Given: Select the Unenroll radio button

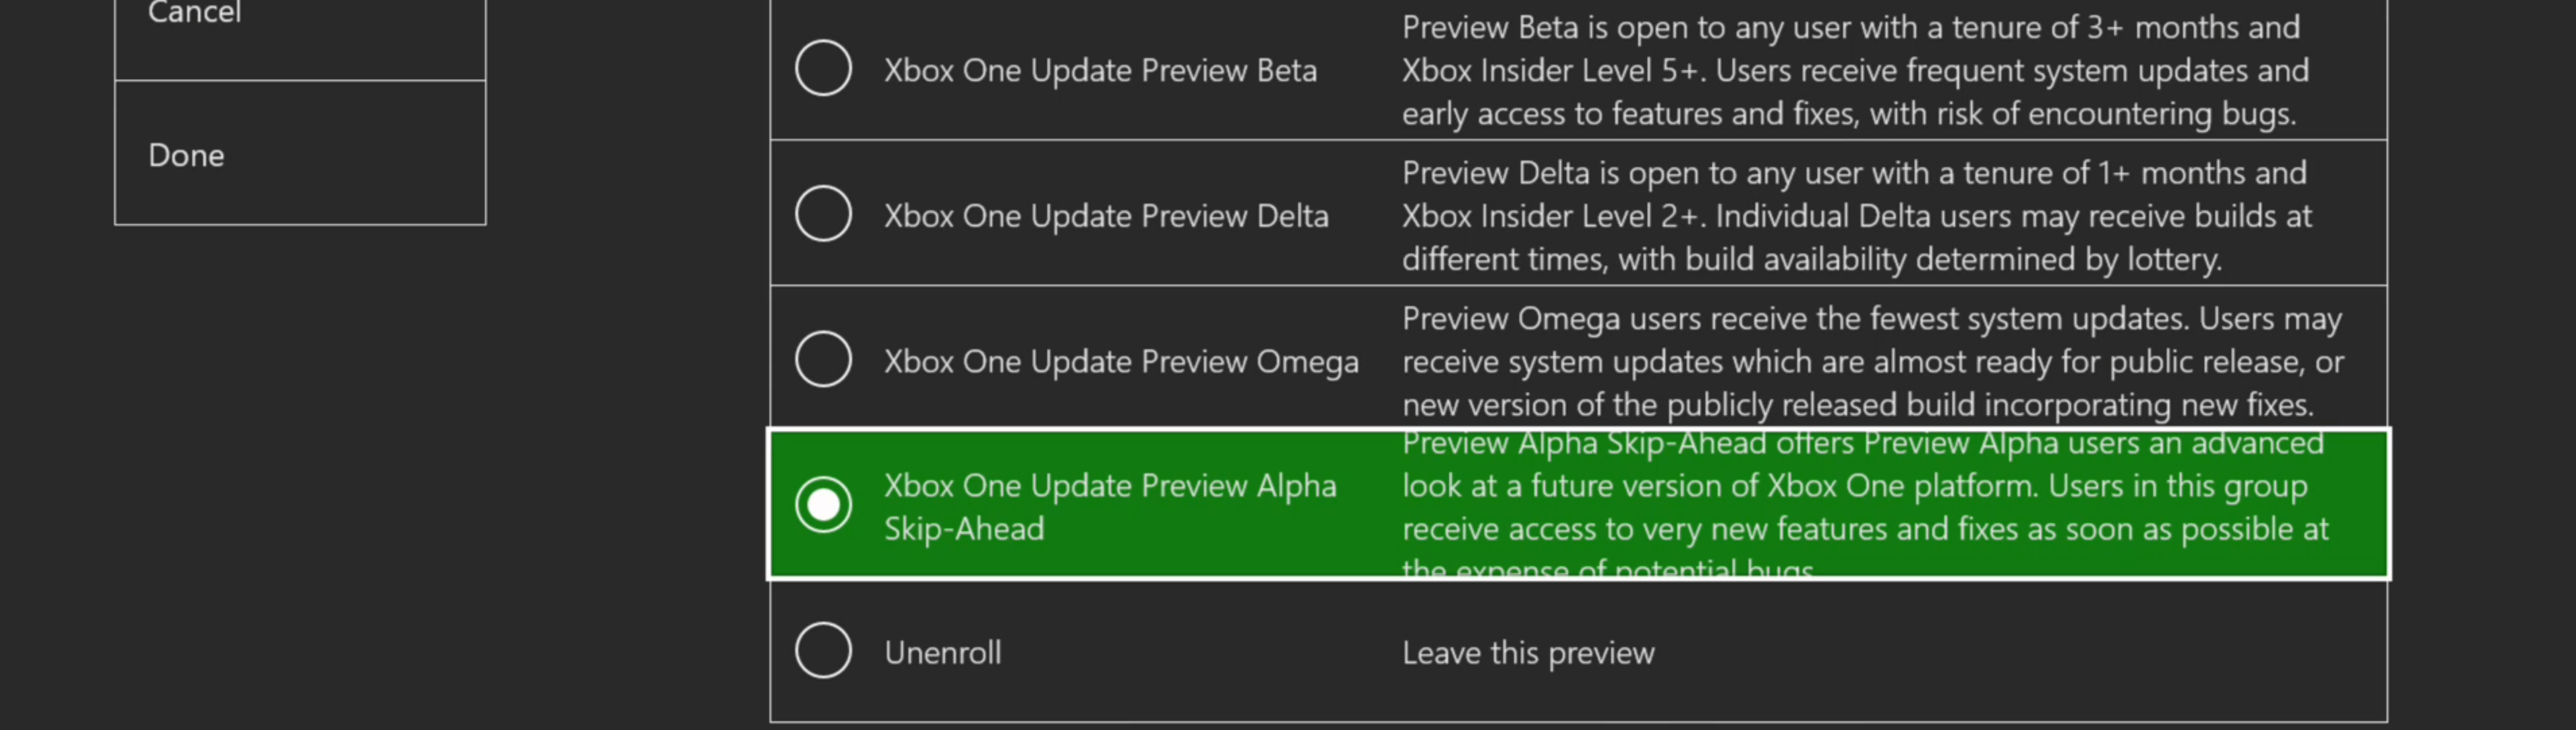Looking at the screenshot, I should coord(823,651).
